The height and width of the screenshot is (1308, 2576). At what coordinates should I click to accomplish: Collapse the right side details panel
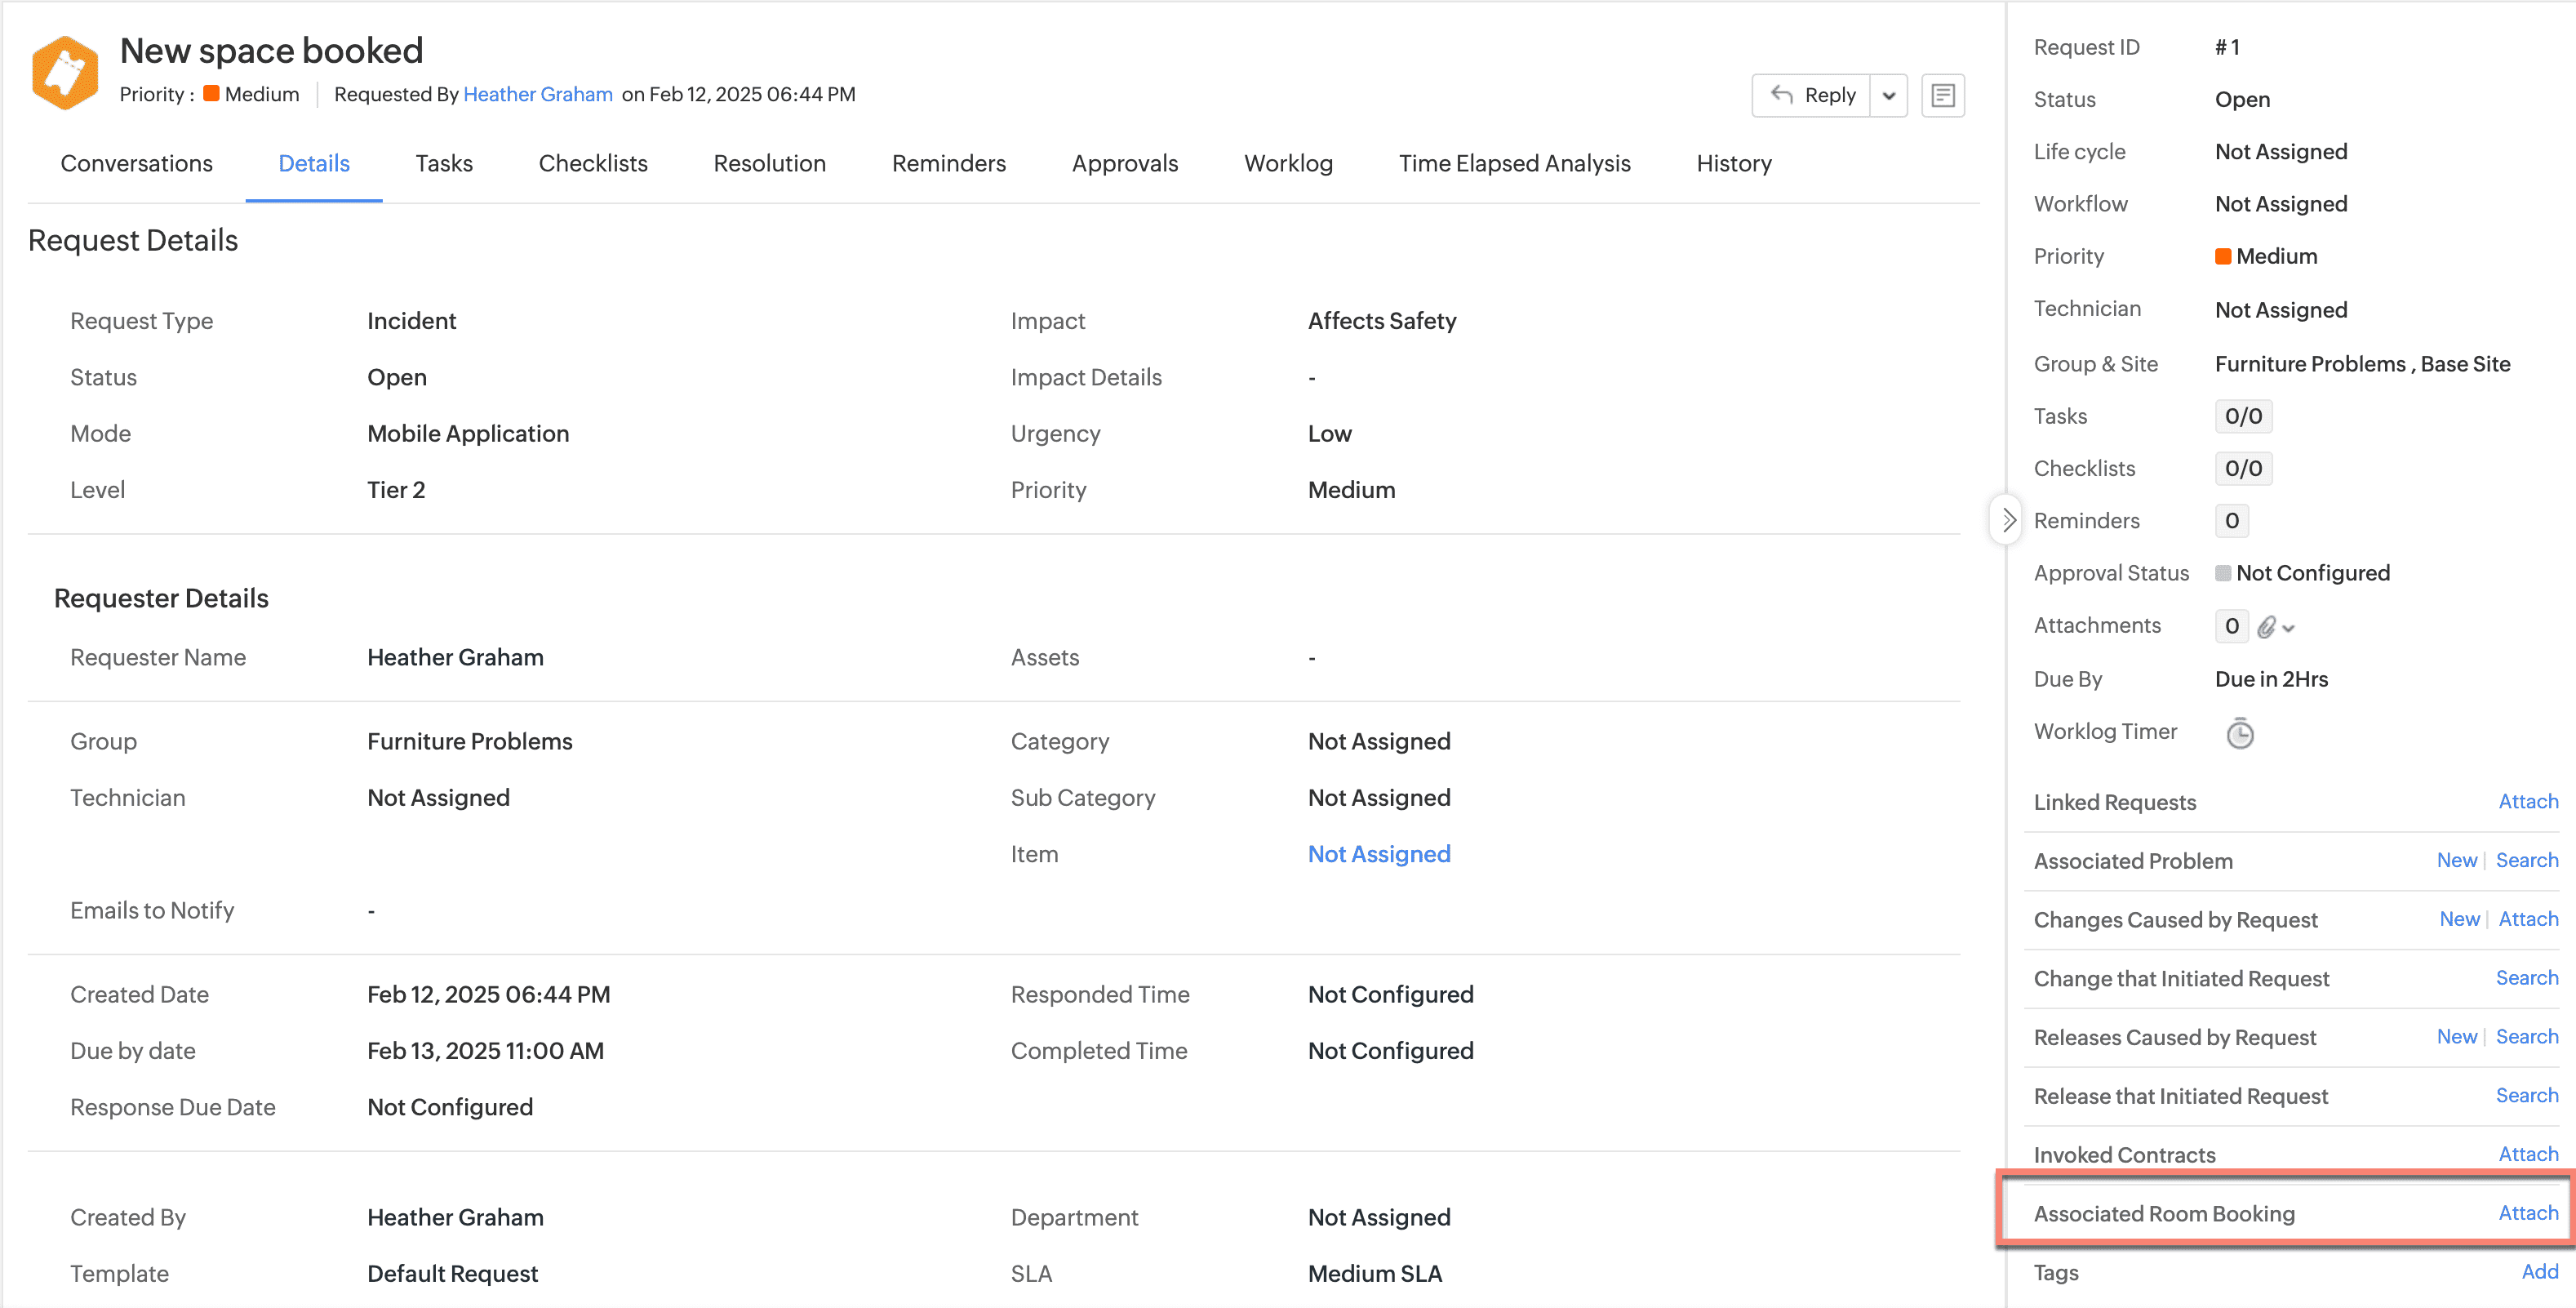point(2007,520)
